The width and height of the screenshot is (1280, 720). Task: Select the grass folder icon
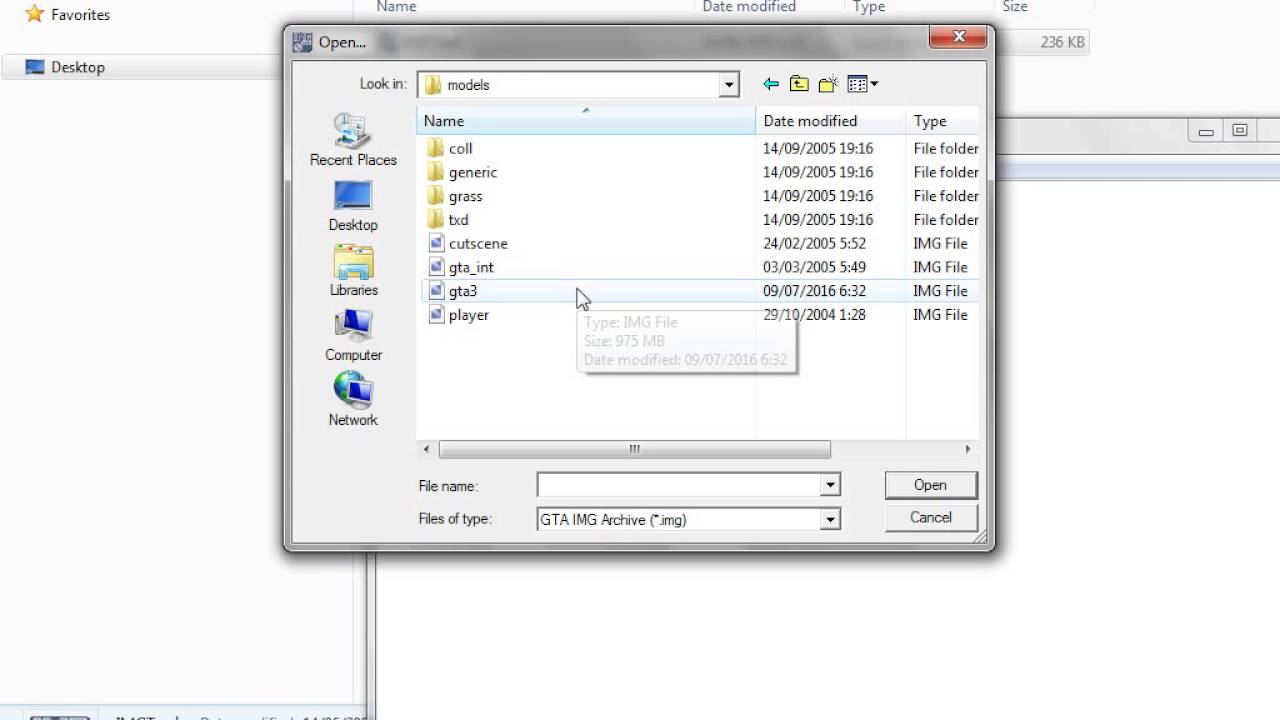click(x=435, y=196)
